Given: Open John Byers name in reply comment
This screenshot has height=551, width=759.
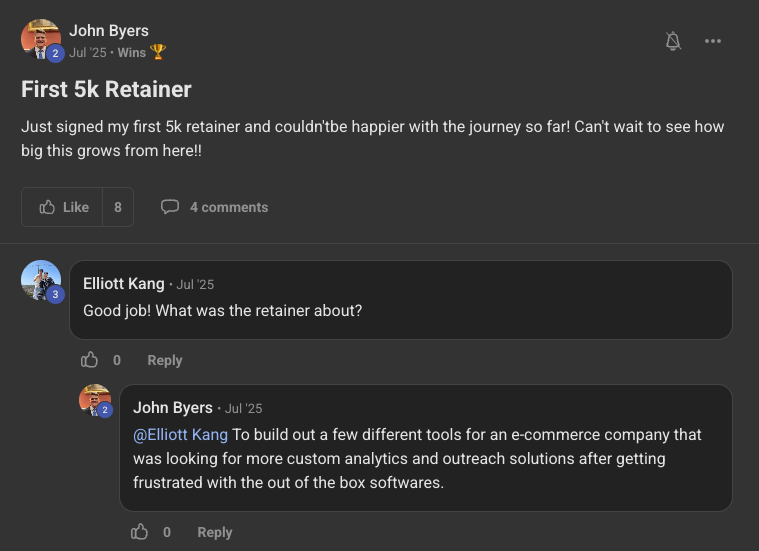Looking at the screenshot, I should [173, 408].
